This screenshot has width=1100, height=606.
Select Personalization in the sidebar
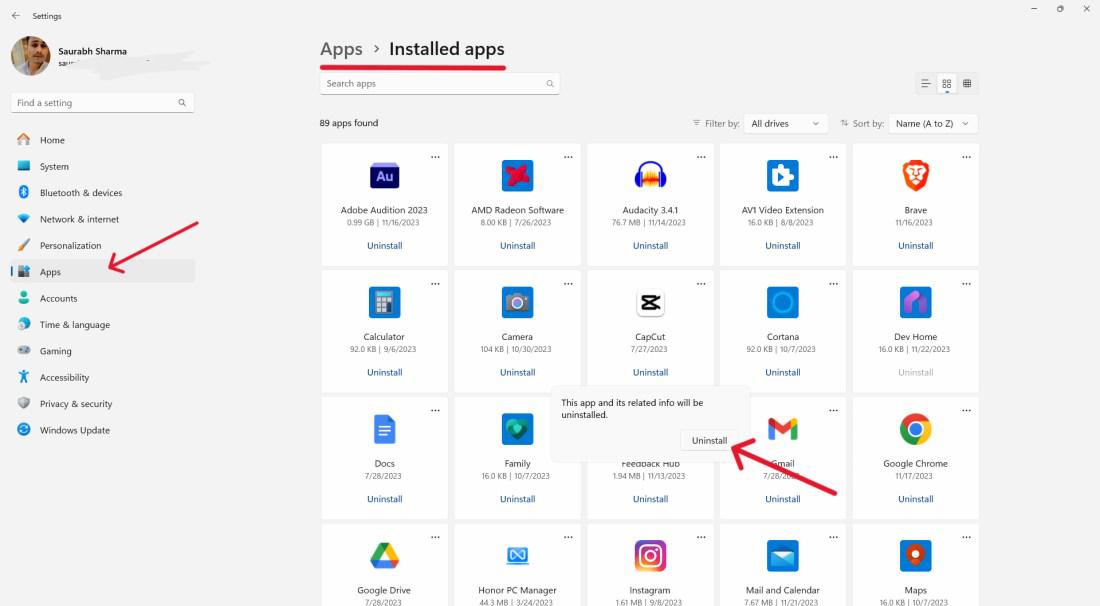pyautogui.click(x=102, y=245)
